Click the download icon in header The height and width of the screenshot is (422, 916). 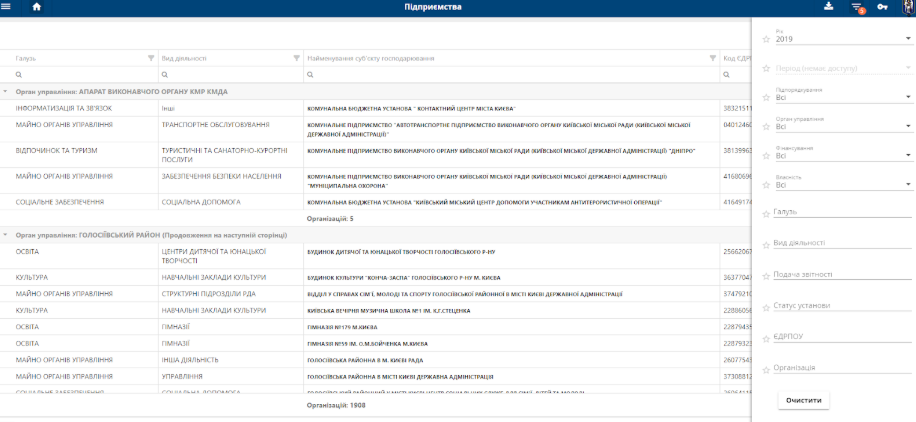(828, 7)
